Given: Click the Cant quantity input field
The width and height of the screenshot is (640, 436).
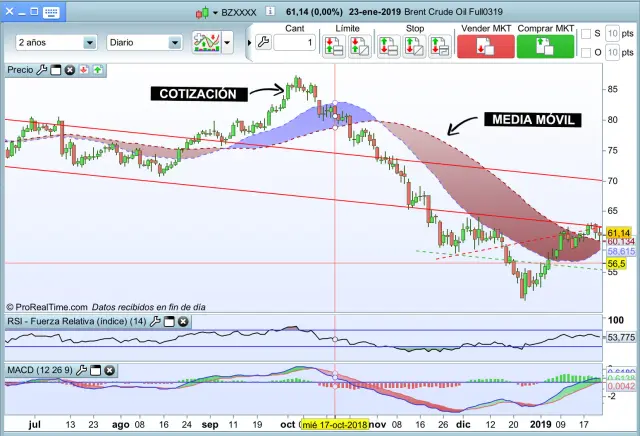Looking at the screenshot, I should pyautogui.click(x=295, y=43).
